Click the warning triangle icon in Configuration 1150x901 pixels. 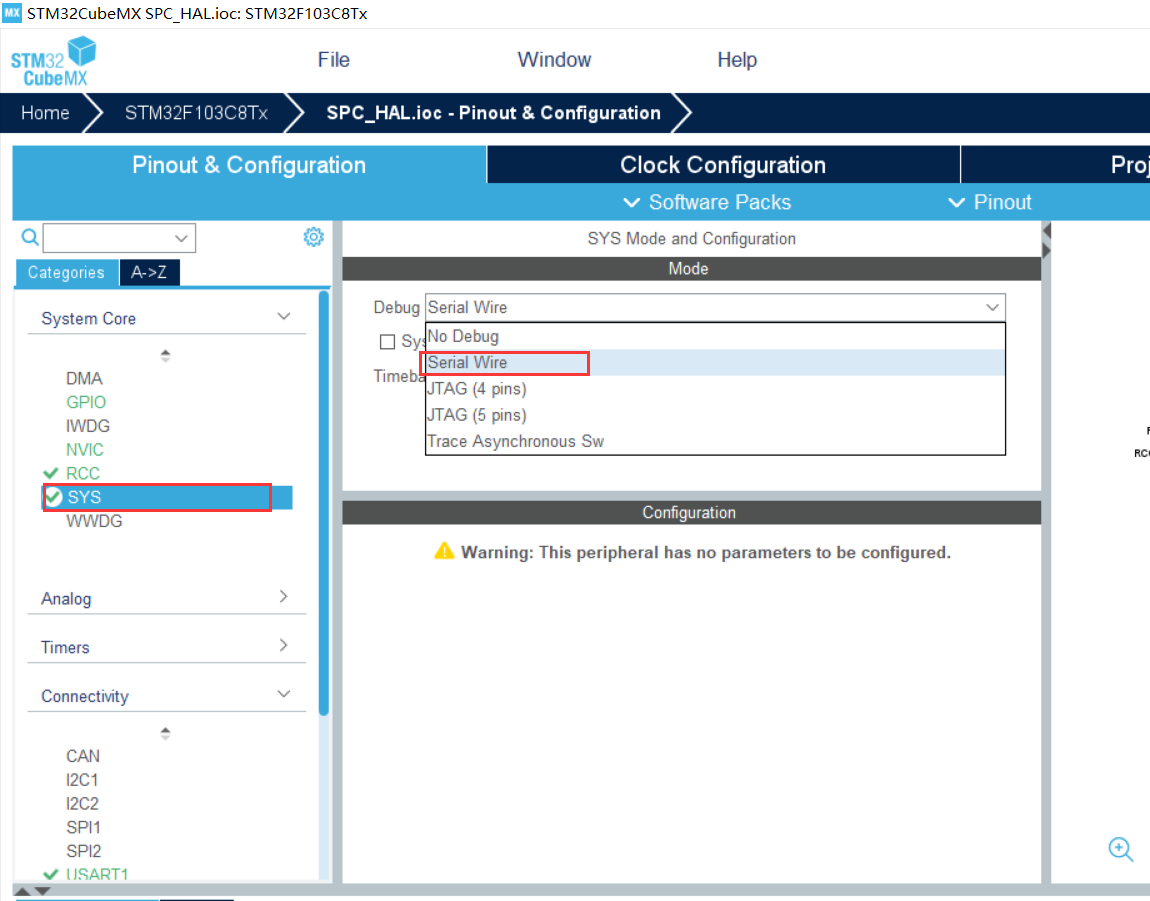444,551
